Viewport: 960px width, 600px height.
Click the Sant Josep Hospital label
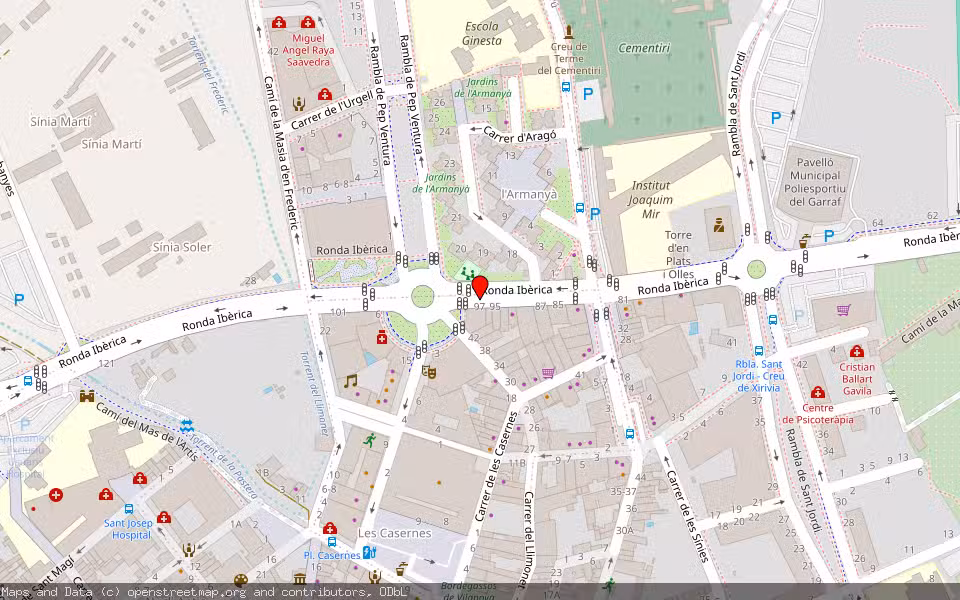click(128, 529)
